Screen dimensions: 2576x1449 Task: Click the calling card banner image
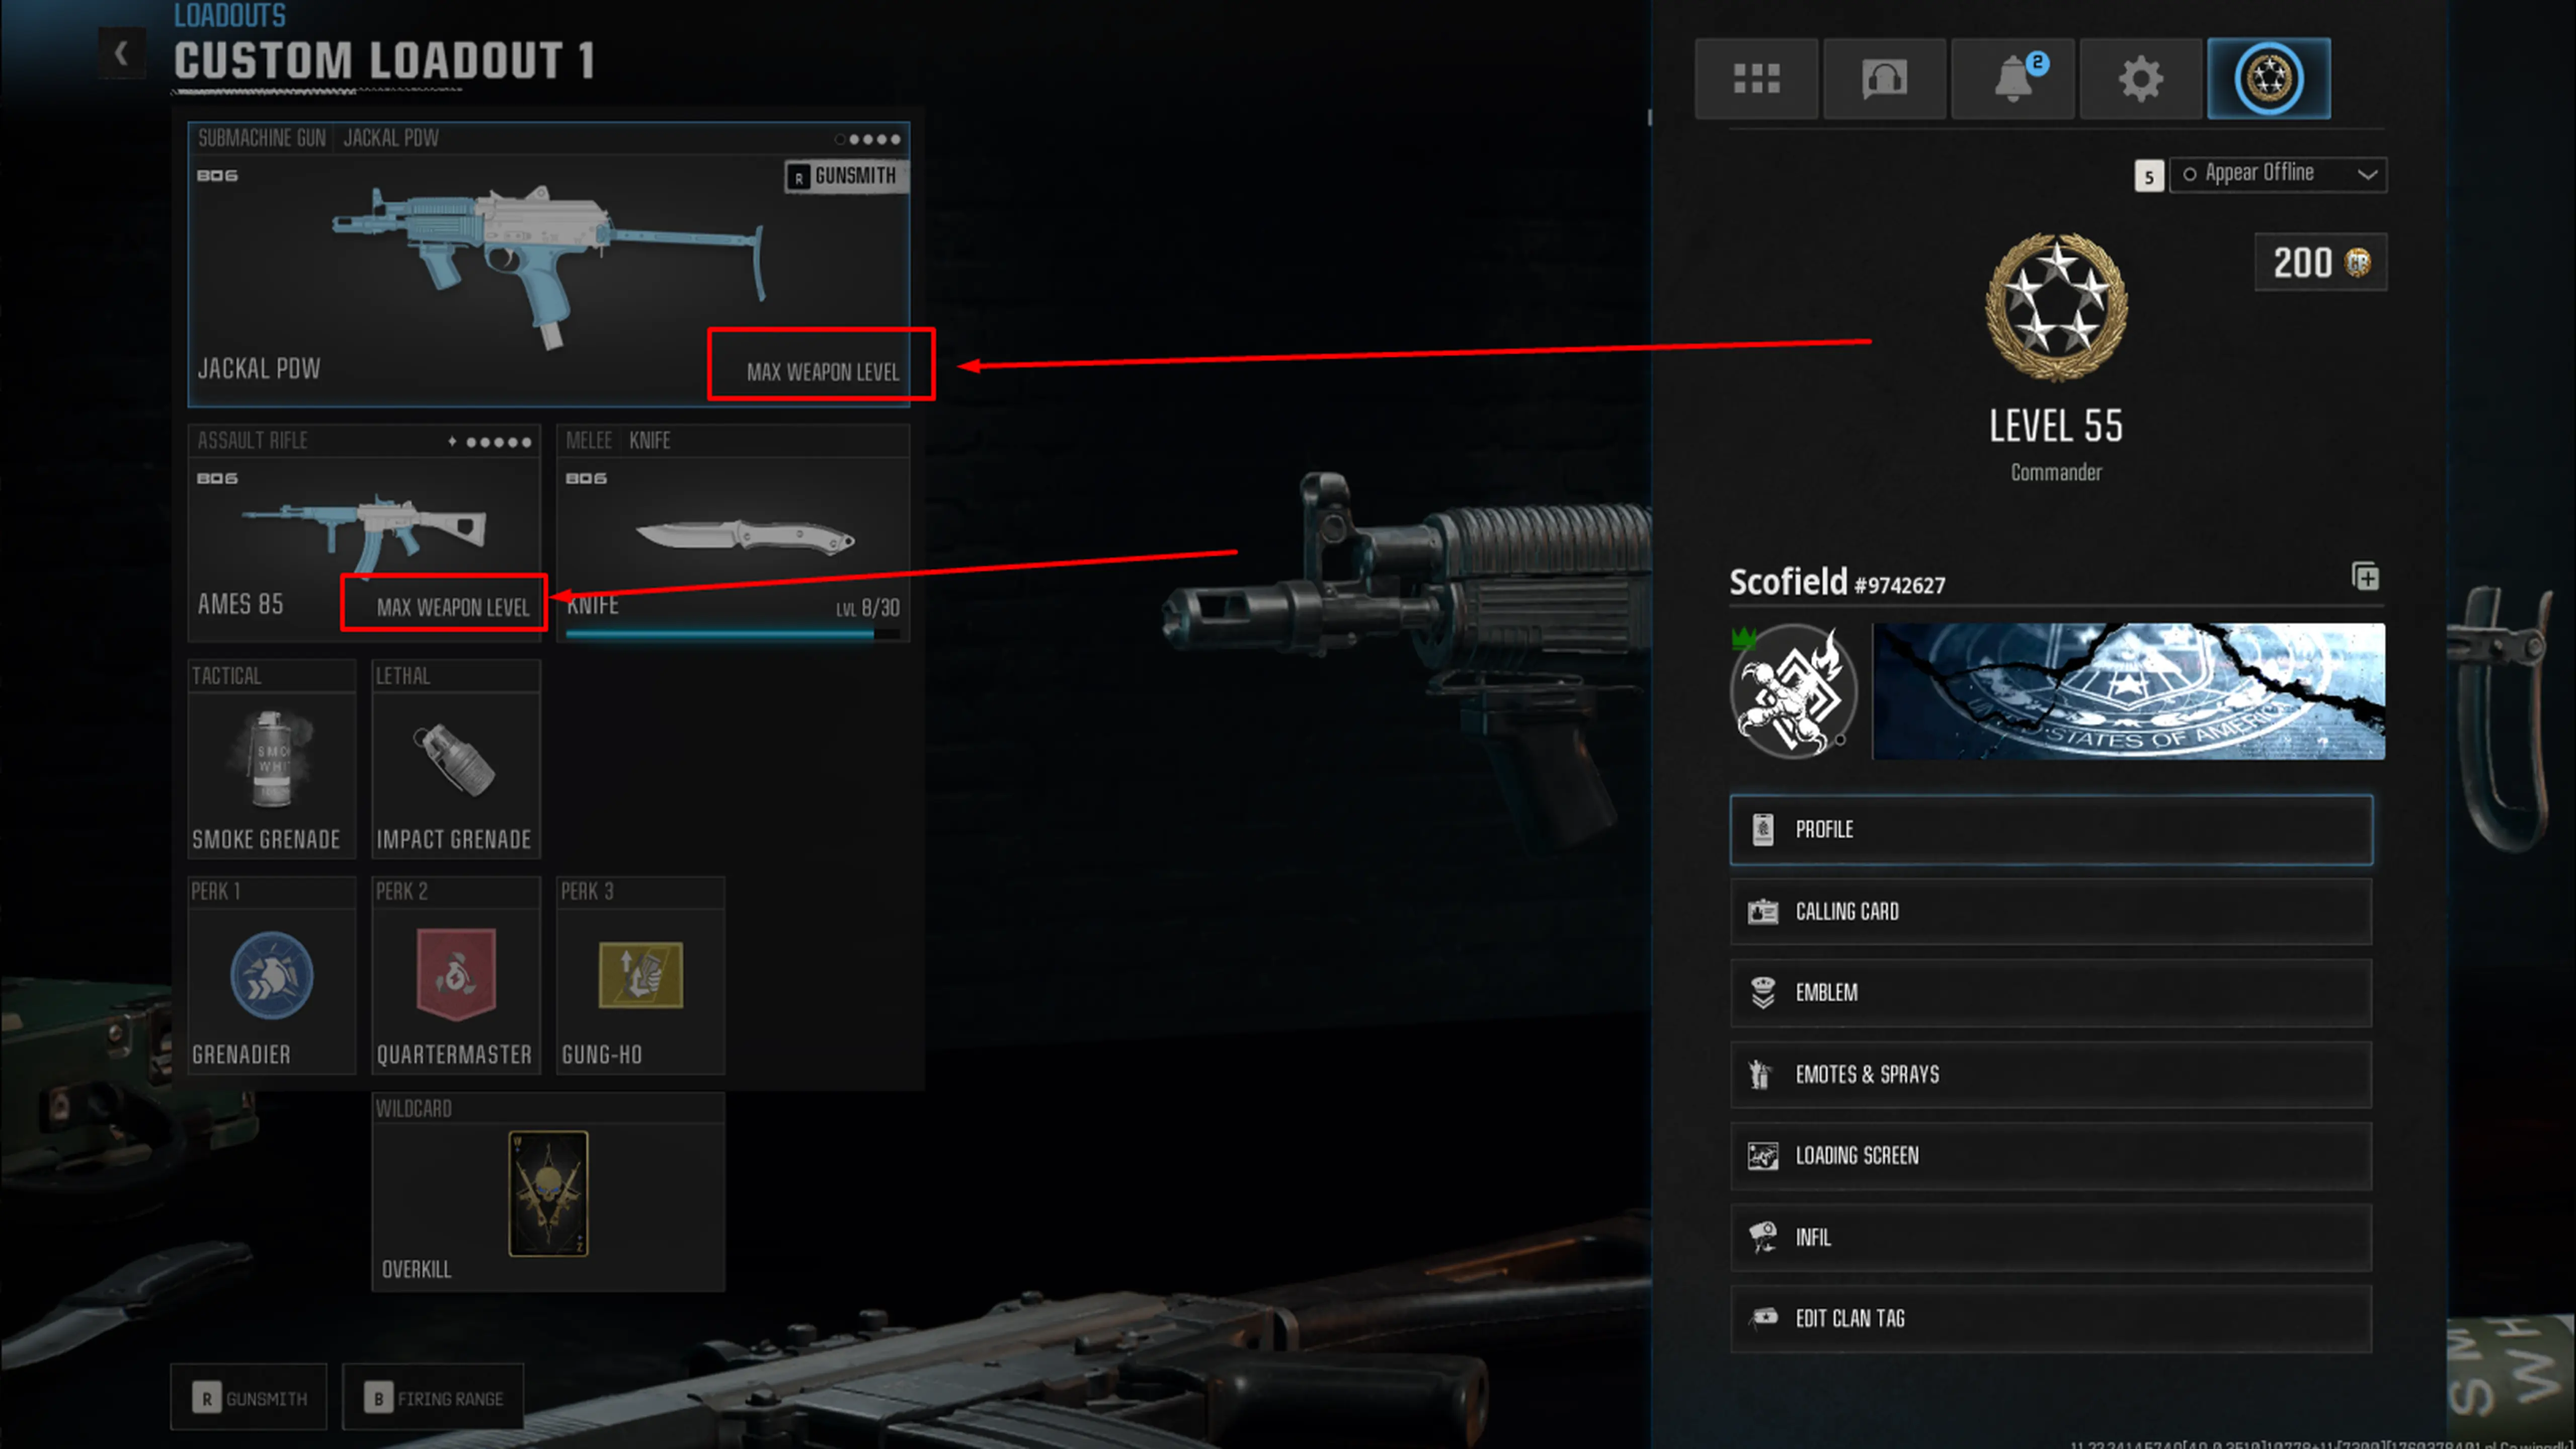[2128, 691]
